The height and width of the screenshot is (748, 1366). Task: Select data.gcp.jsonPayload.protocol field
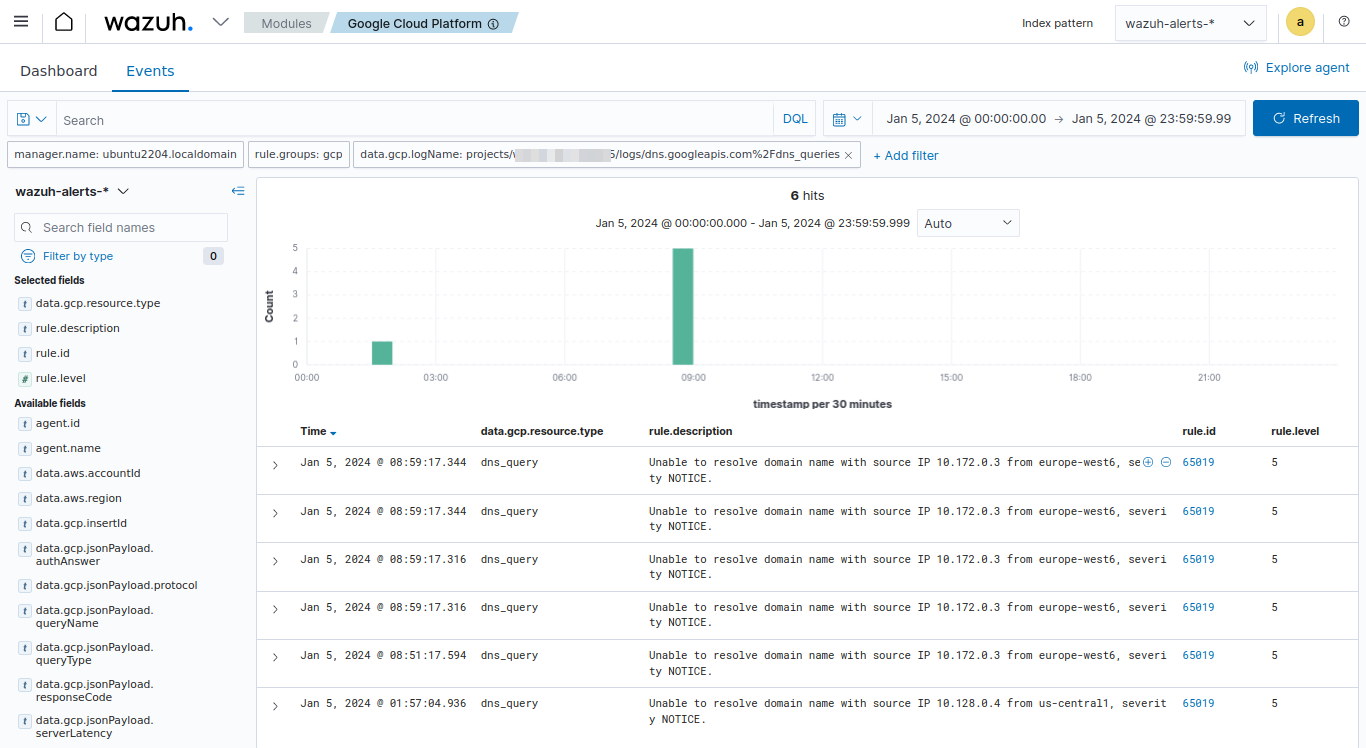117,585
